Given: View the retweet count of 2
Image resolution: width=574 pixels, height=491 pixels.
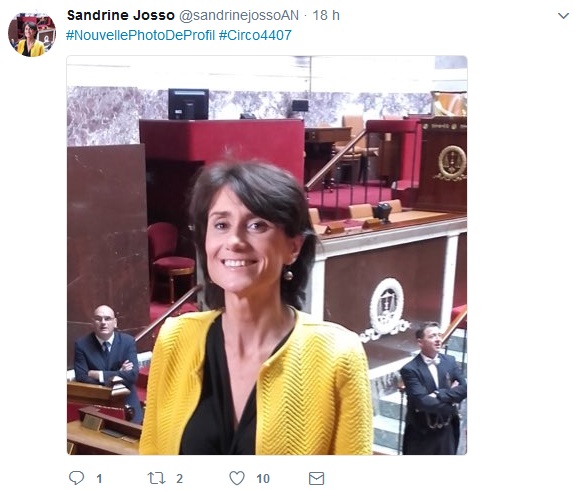Looking at the screenshot, I should click(179, 479).
